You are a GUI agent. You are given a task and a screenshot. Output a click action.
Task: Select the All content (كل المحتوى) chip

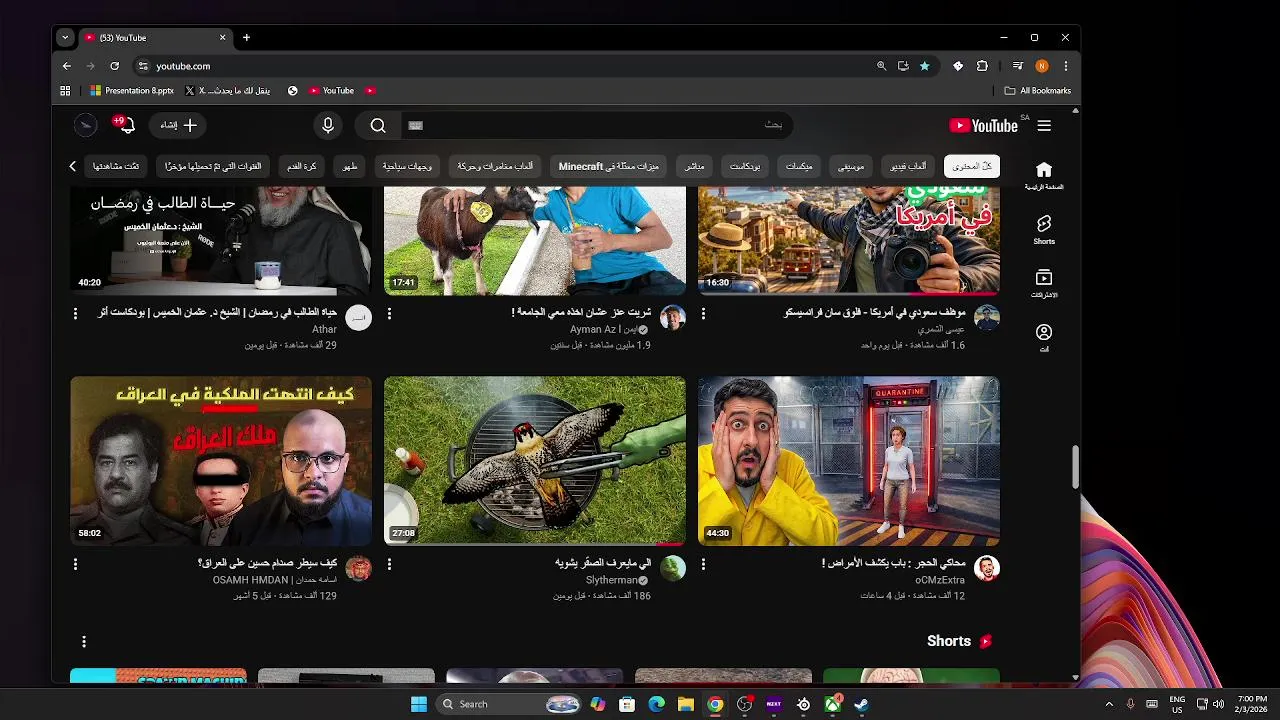[x=972, y=166]
